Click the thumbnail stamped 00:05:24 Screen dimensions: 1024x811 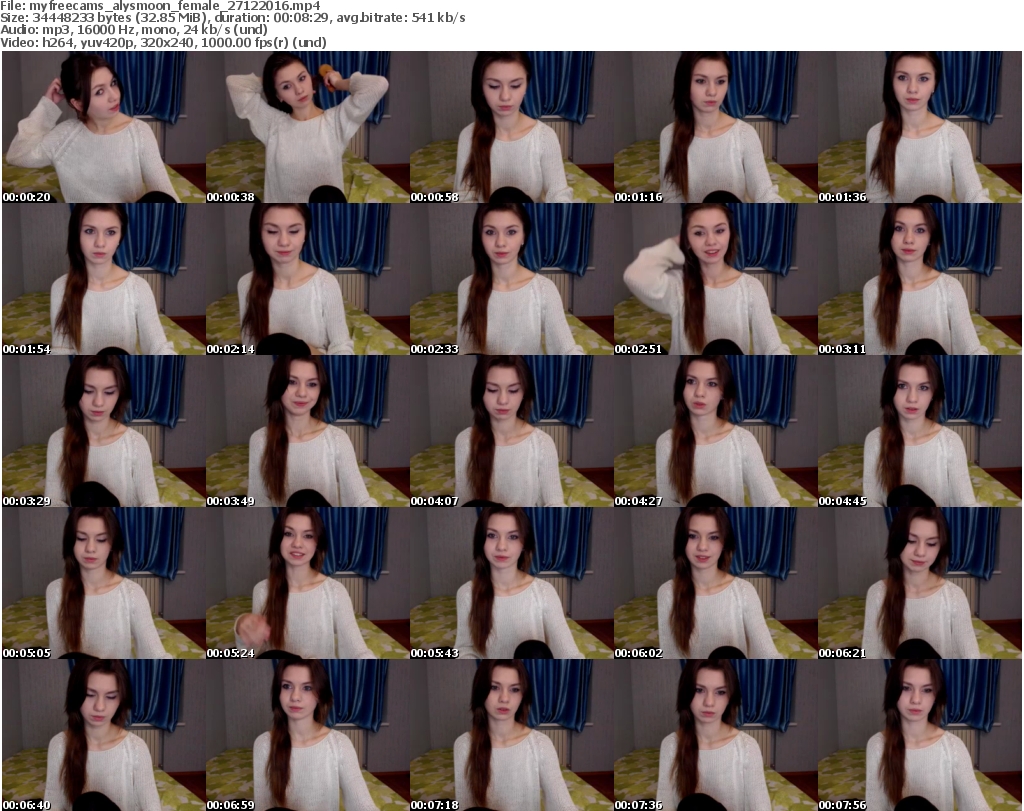click(x=308, y=584)
